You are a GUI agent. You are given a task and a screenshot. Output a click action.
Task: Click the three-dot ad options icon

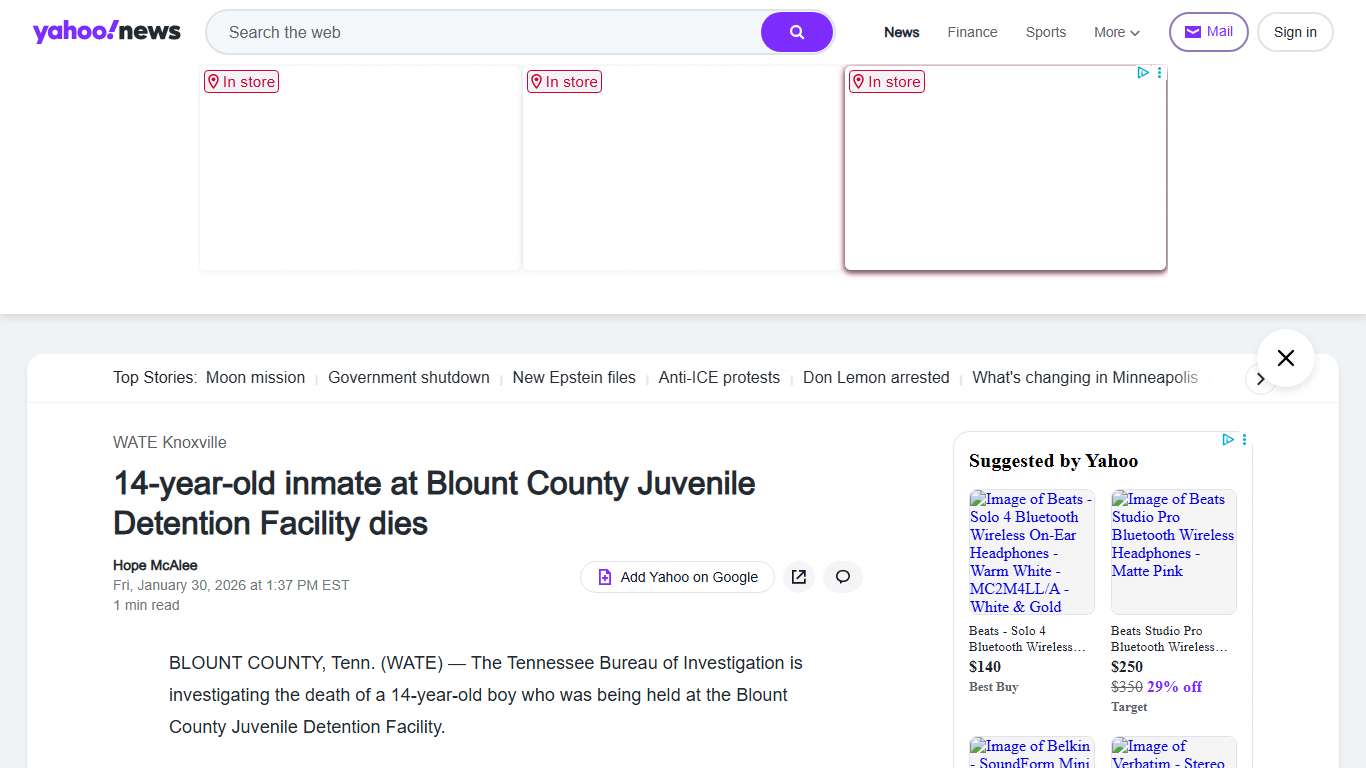tap(1159, 72)
